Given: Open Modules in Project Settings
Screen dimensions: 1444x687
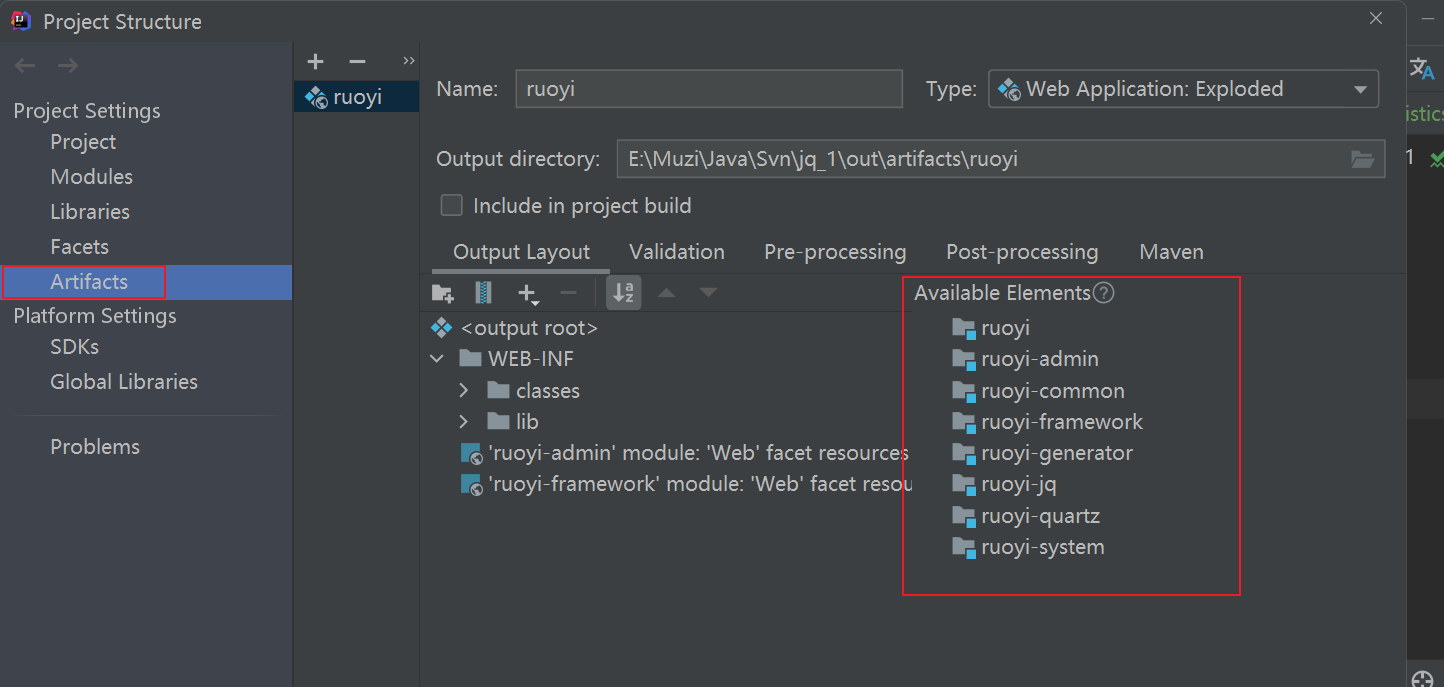Looking at the screenshot, I should (x=91, y=177).
